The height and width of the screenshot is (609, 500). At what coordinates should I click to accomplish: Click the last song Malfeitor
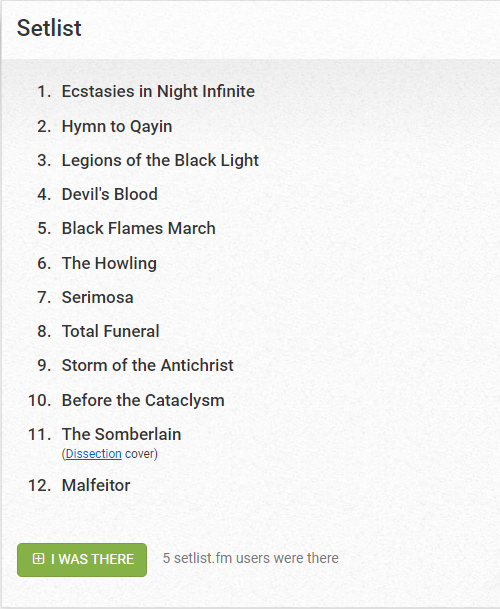click(96, 485)
